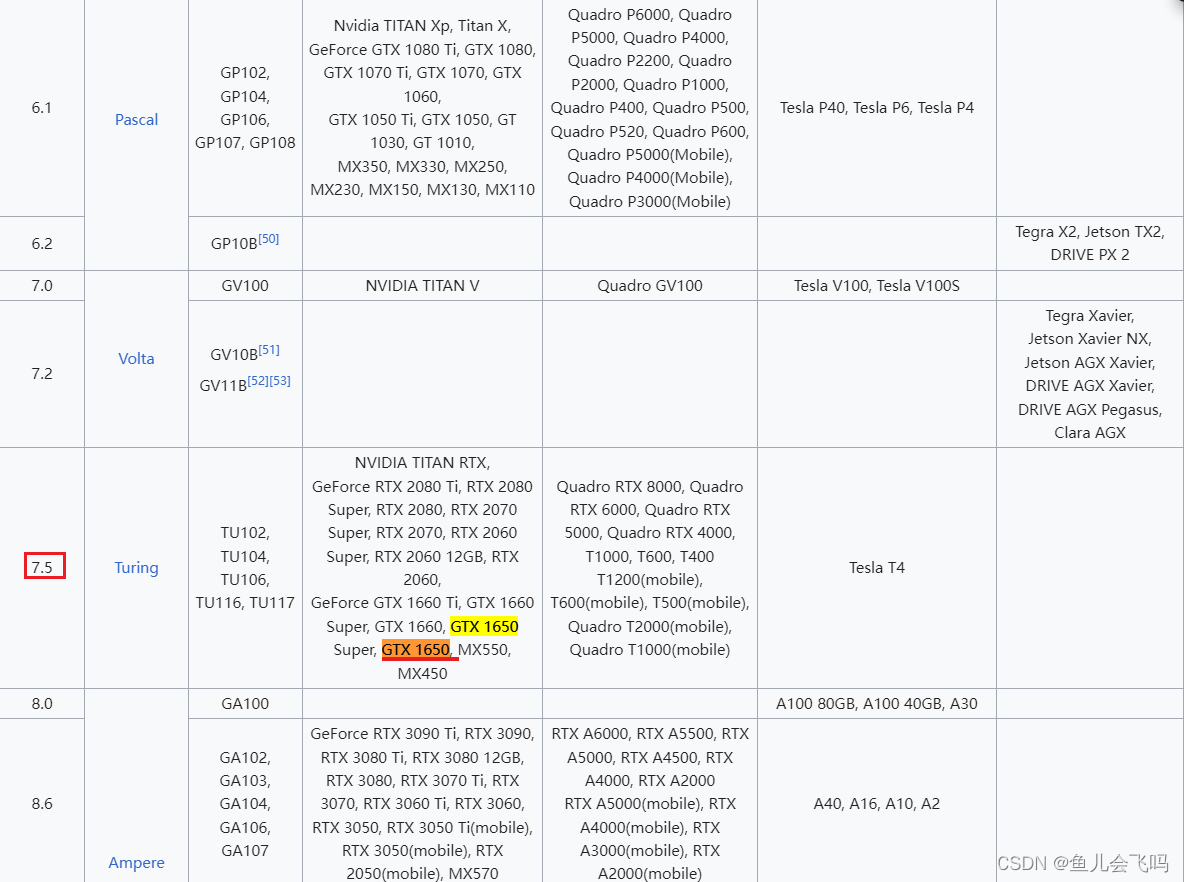Open the Ampere architecture link
Screen dimensions: 1184x882
point(136,862)
